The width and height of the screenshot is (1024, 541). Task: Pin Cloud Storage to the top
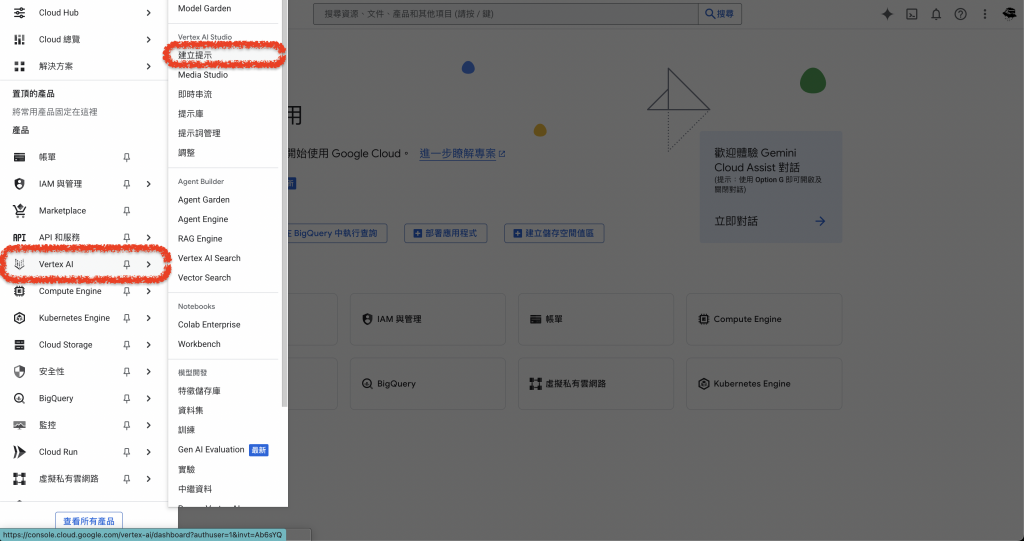coord(127,344)
